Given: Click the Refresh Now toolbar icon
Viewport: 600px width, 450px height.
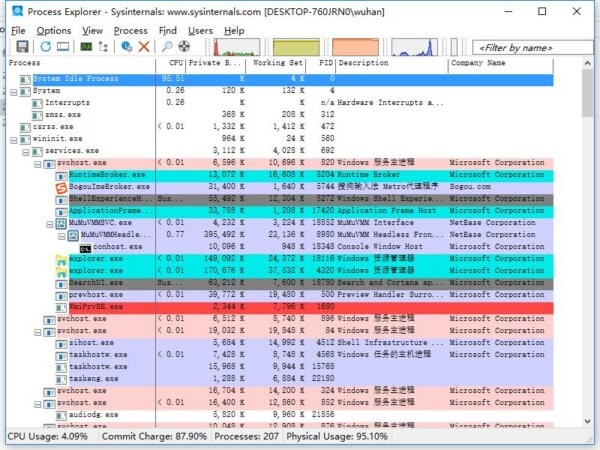Looking at the screenshot, I should coord(46,47).
